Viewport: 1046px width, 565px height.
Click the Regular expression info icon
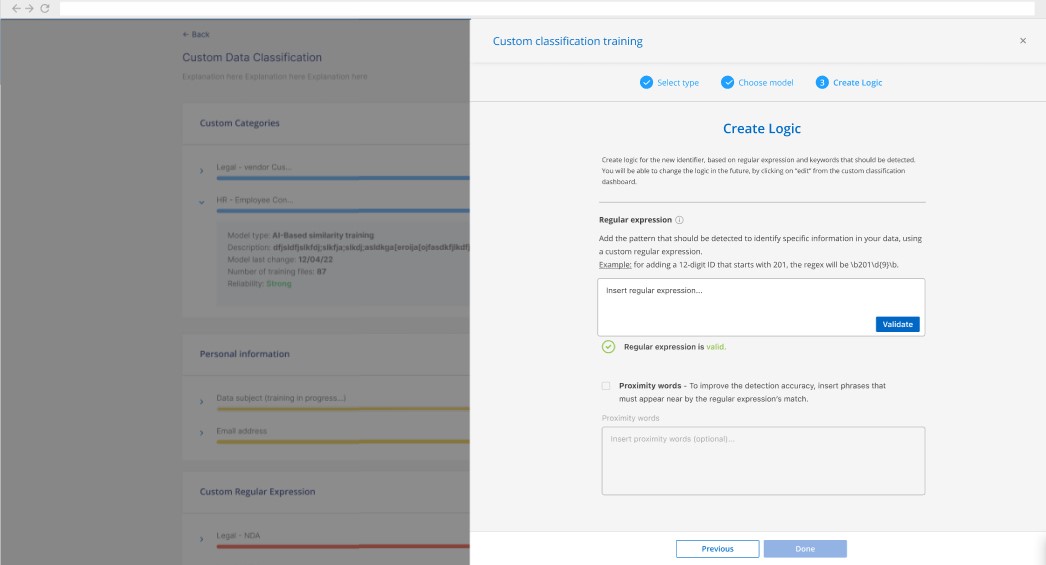tap(679, 220)
